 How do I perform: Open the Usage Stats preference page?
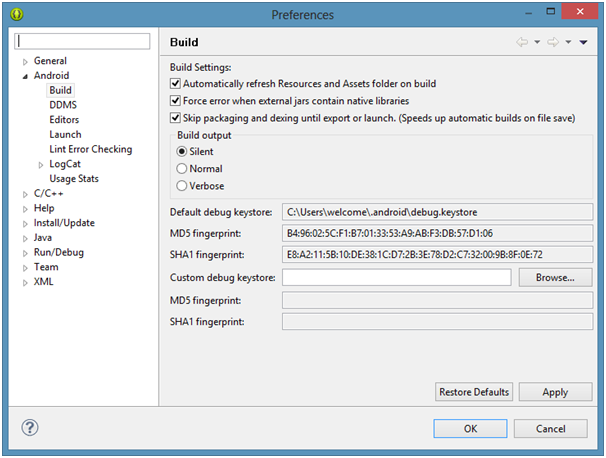click(x=74, y=179)
